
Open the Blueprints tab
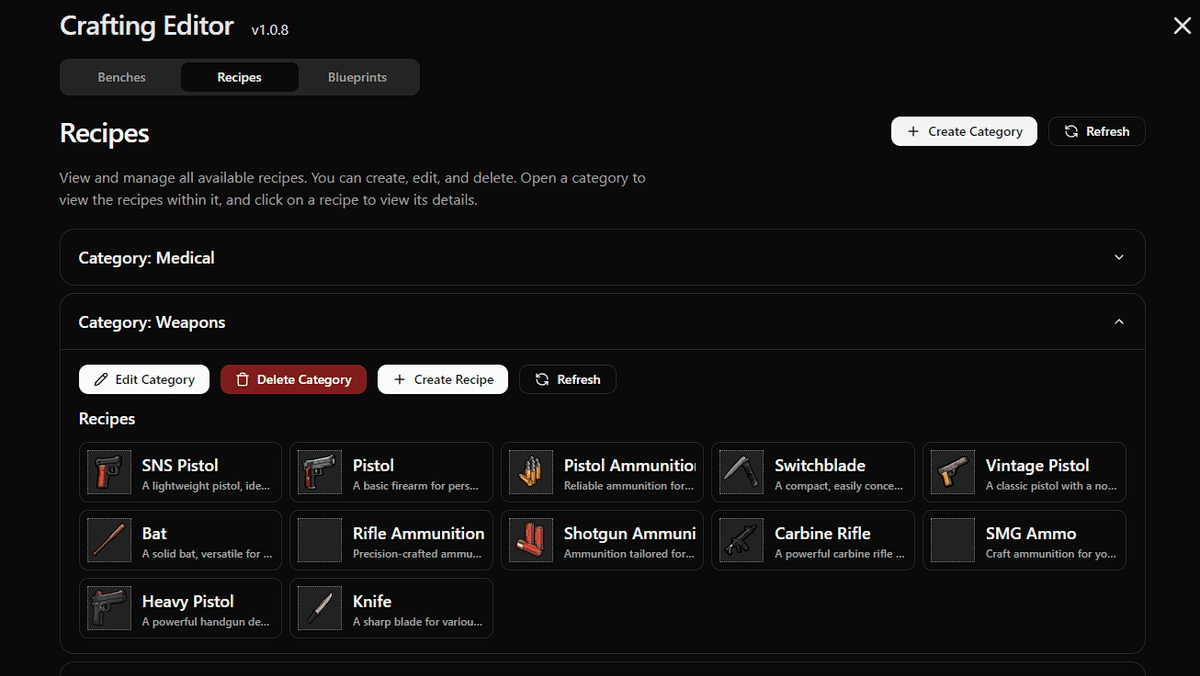click(x=356, y=76)
